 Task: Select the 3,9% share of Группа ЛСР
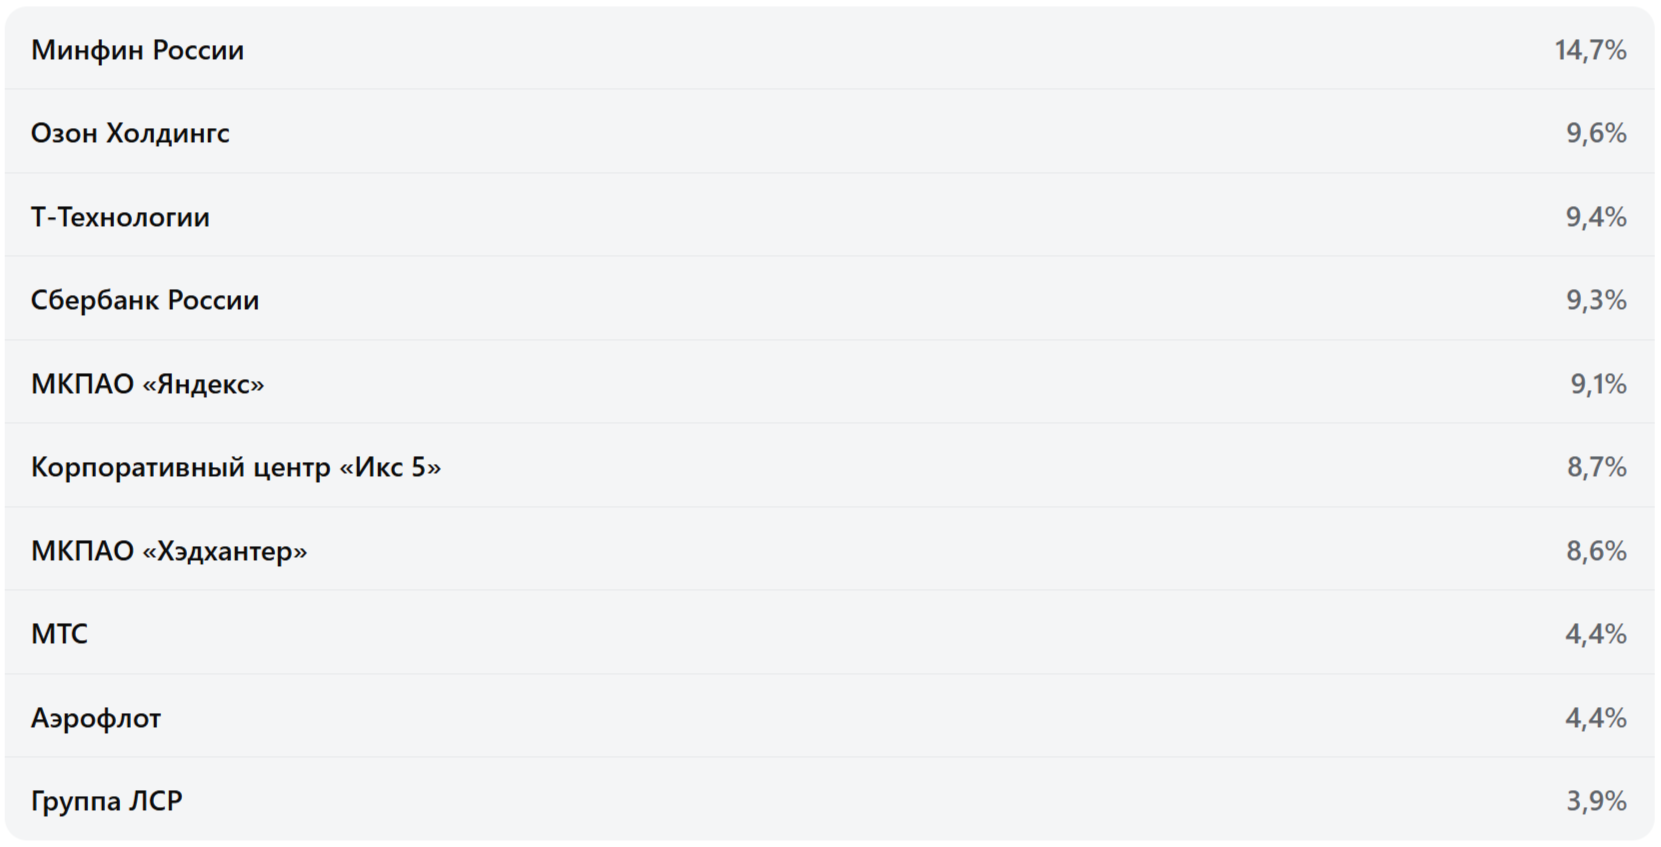1596,801
